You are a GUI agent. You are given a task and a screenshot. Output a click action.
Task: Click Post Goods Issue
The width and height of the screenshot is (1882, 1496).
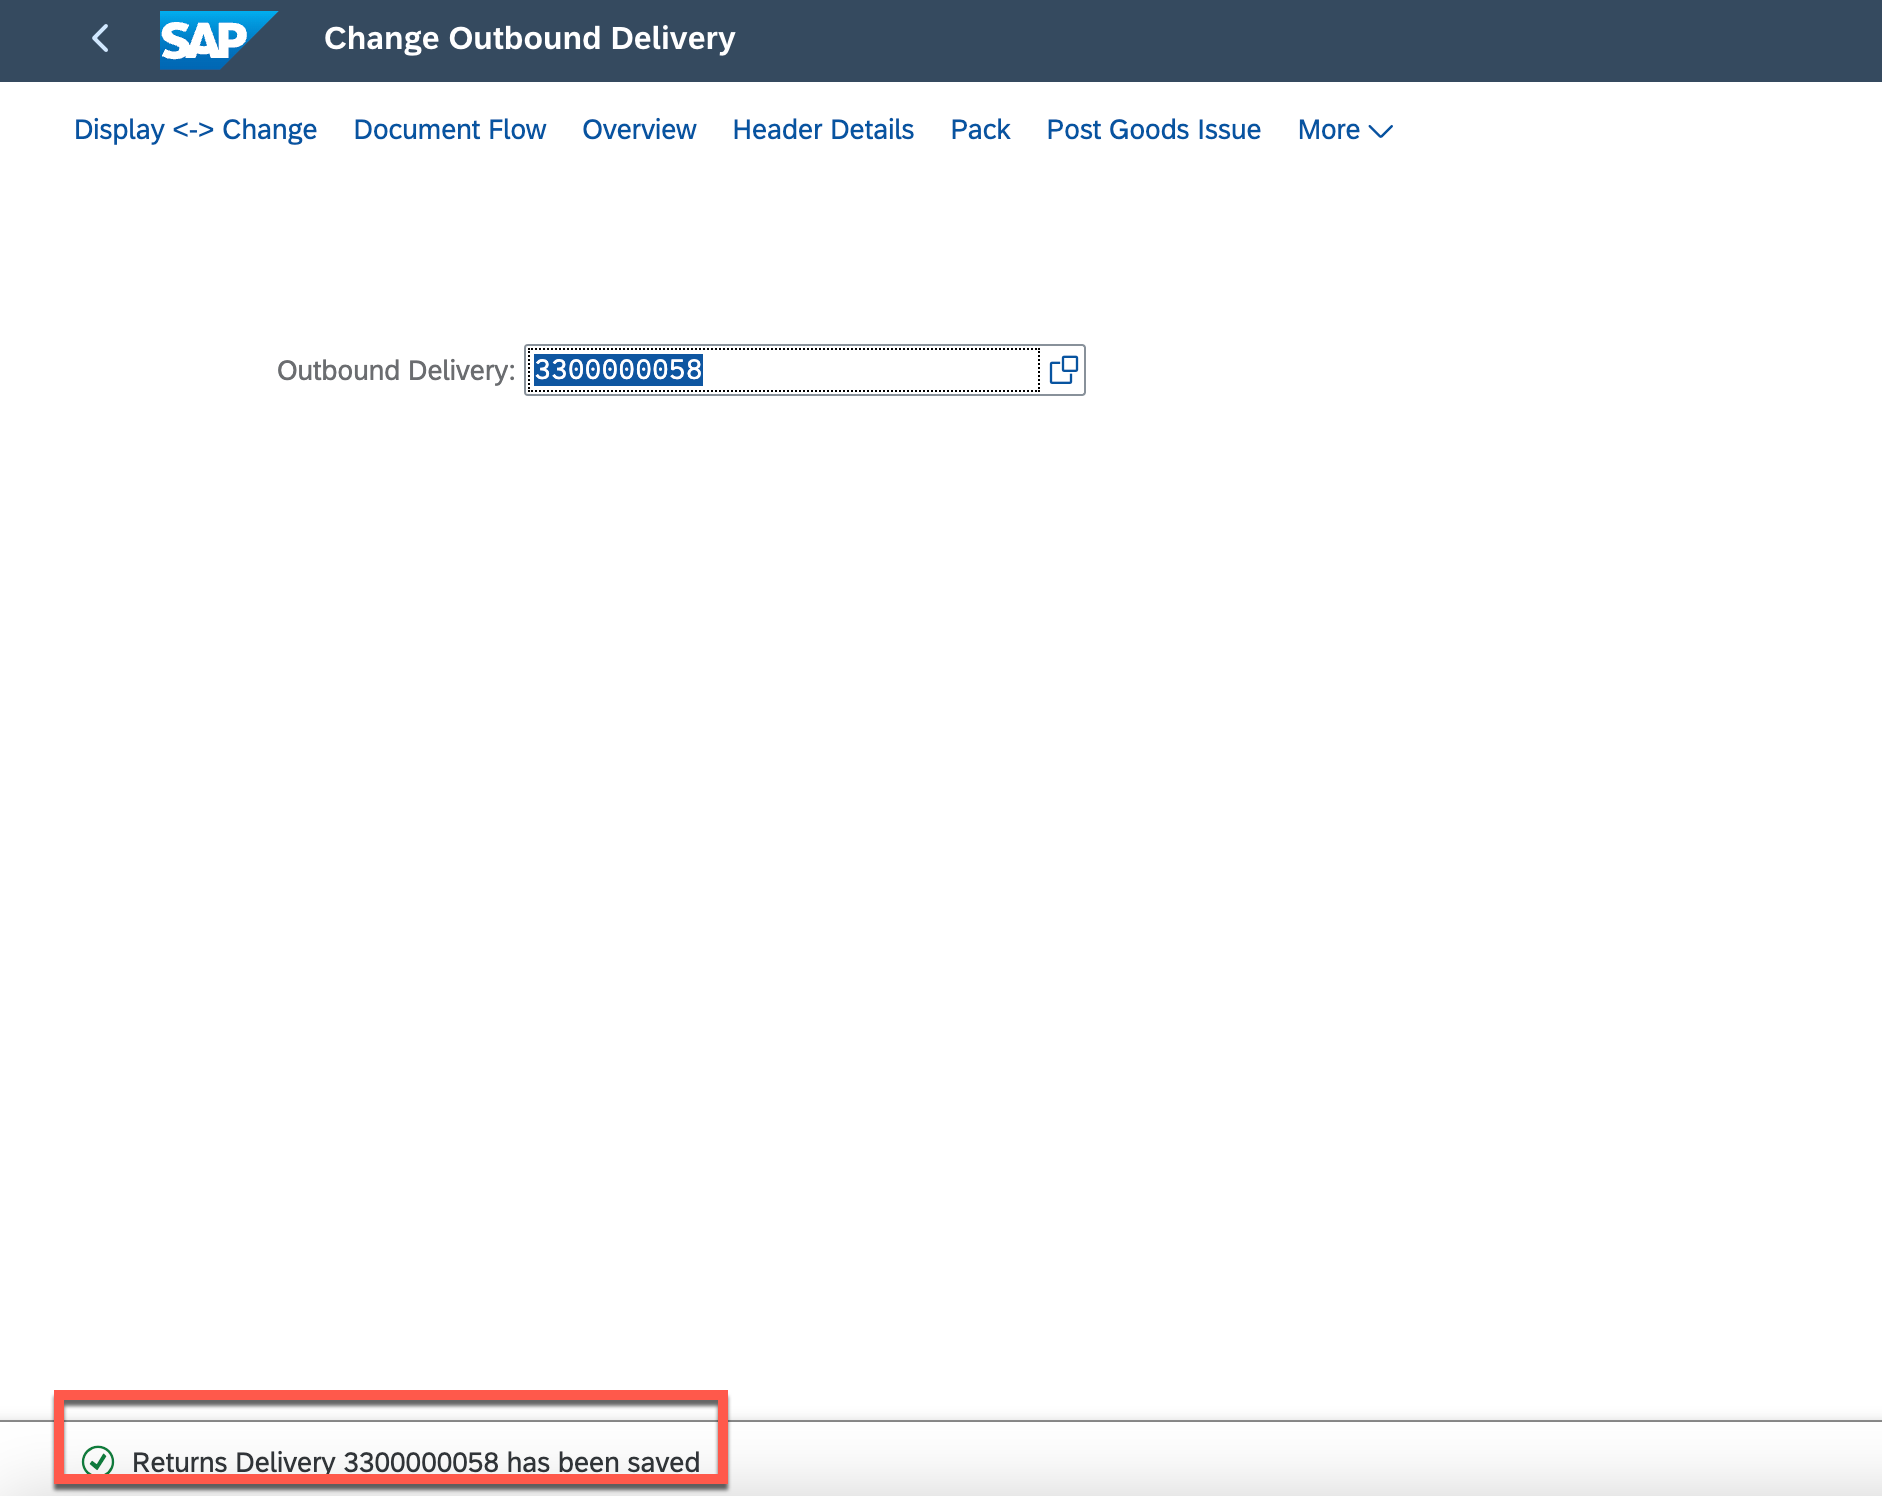(x=1153, y=130)
